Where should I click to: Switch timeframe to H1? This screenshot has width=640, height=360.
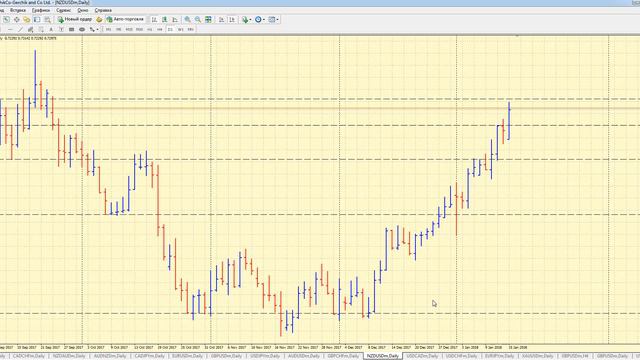click(x=149, y=29)
